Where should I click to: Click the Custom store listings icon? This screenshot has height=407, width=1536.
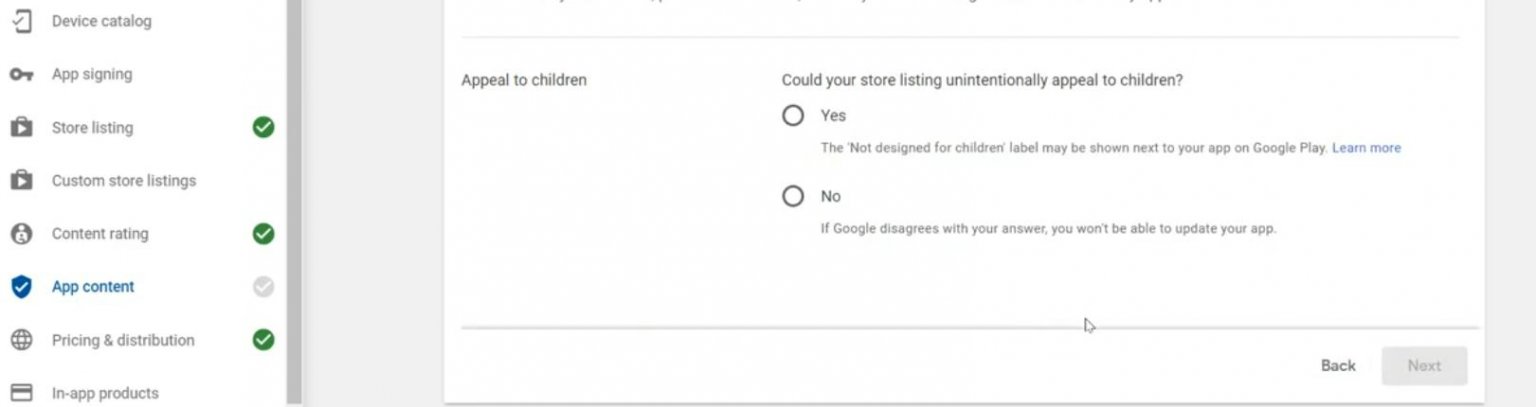click(21, 181)
